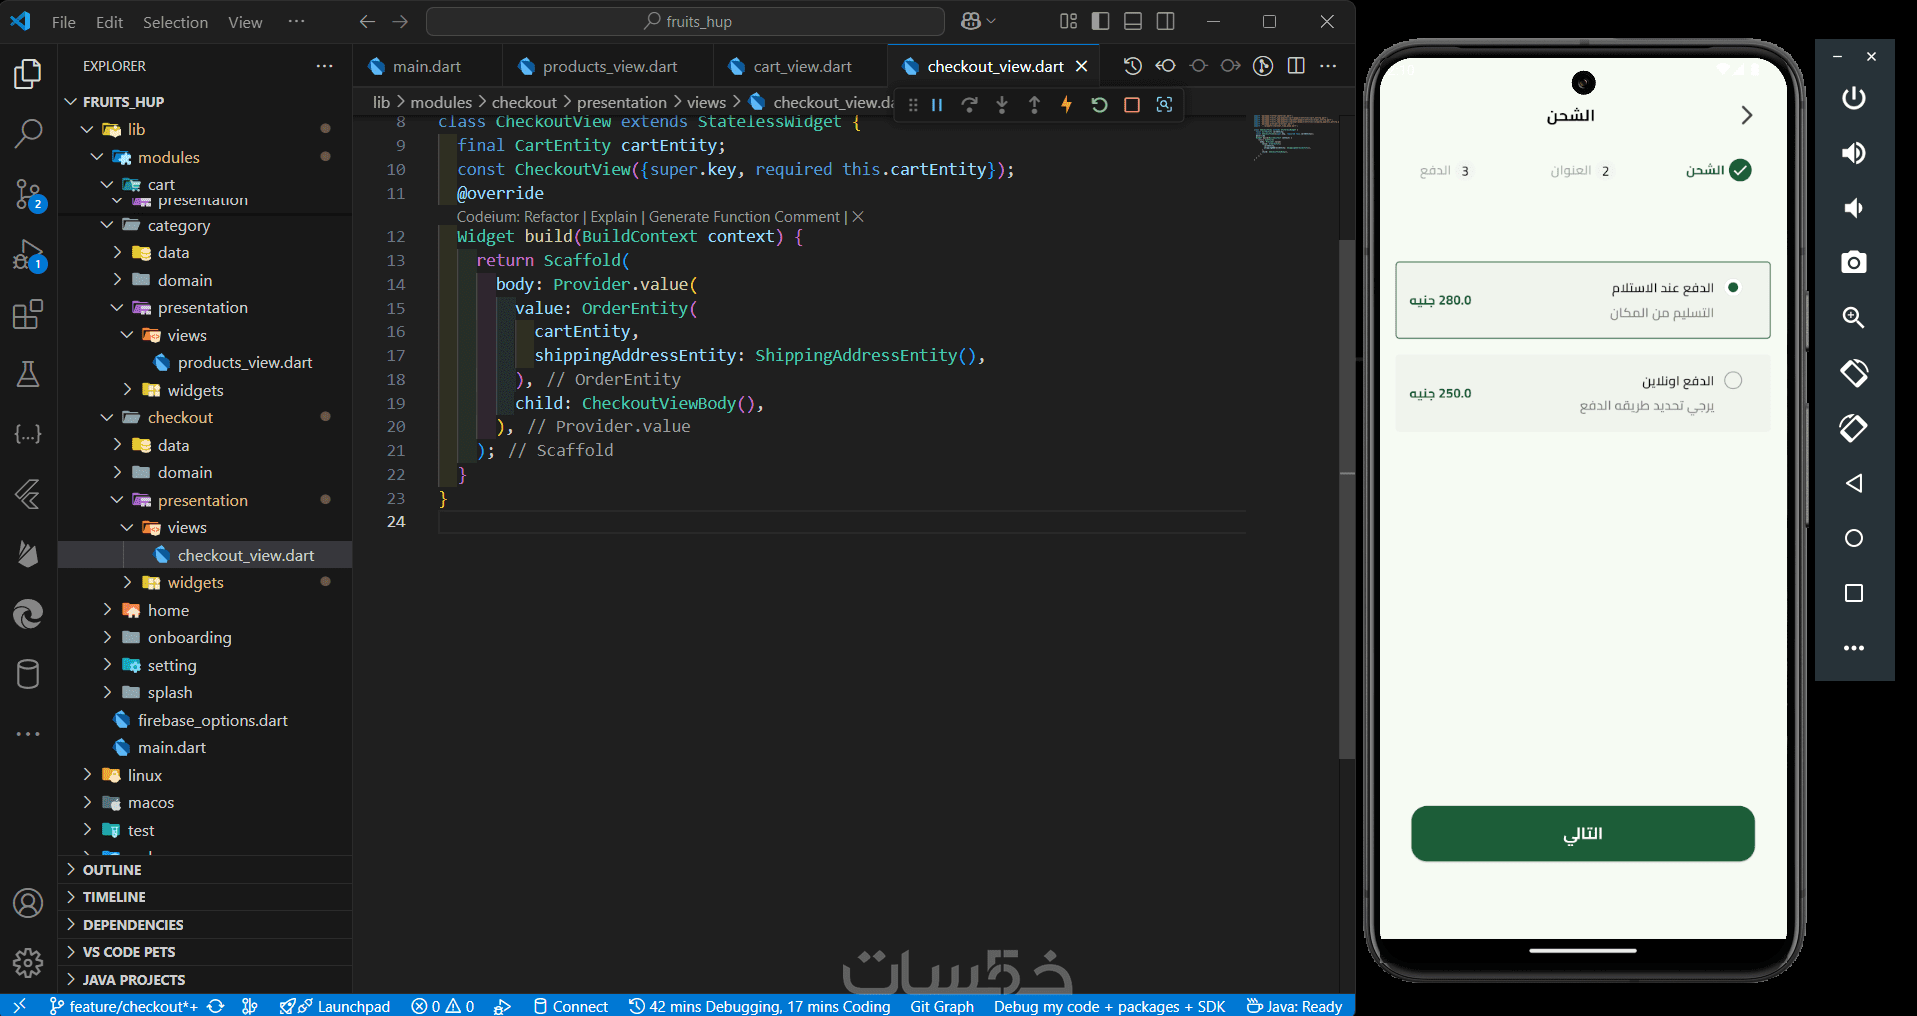Restart the debug session

[1099, 105]
